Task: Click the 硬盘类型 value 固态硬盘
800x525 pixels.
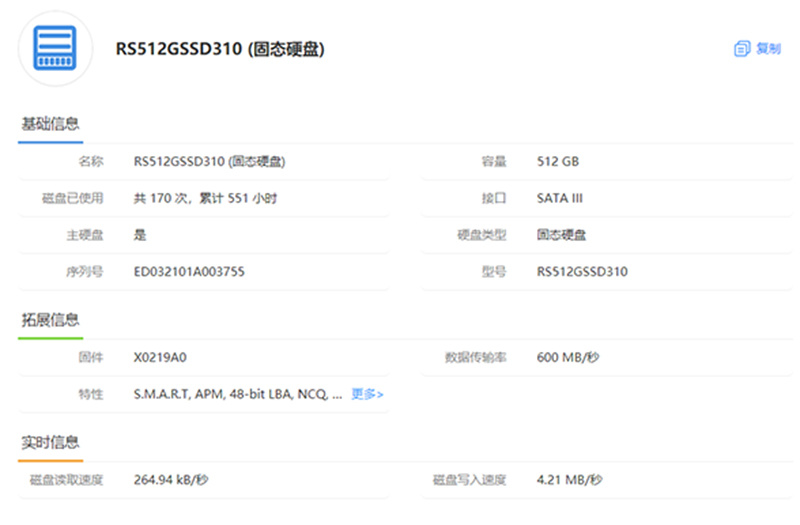Action: [x=561, y=235]
